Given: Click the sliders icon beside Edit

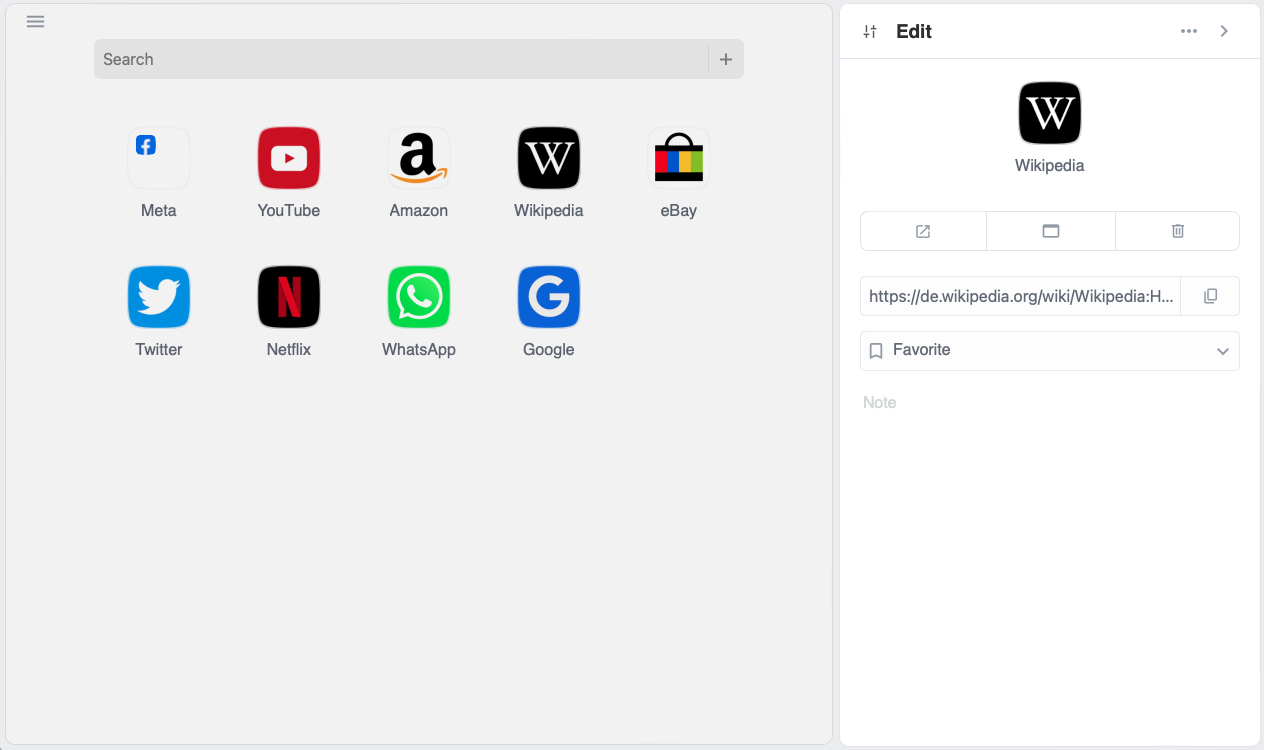Looking at the screenshot, I should [870, 31].
